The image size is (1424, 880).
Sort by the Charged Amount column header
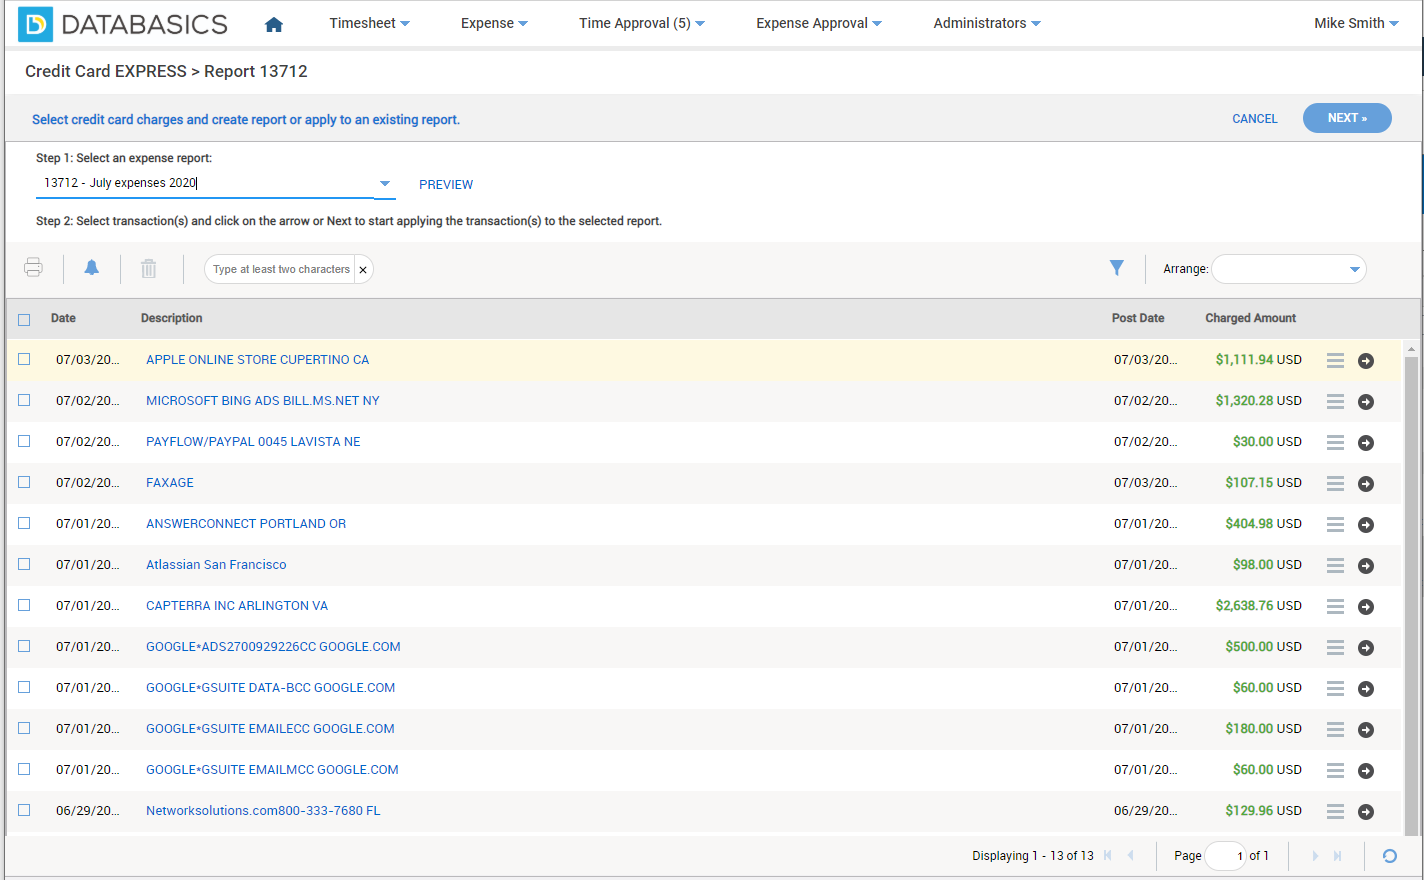[x=1250, y=318]
